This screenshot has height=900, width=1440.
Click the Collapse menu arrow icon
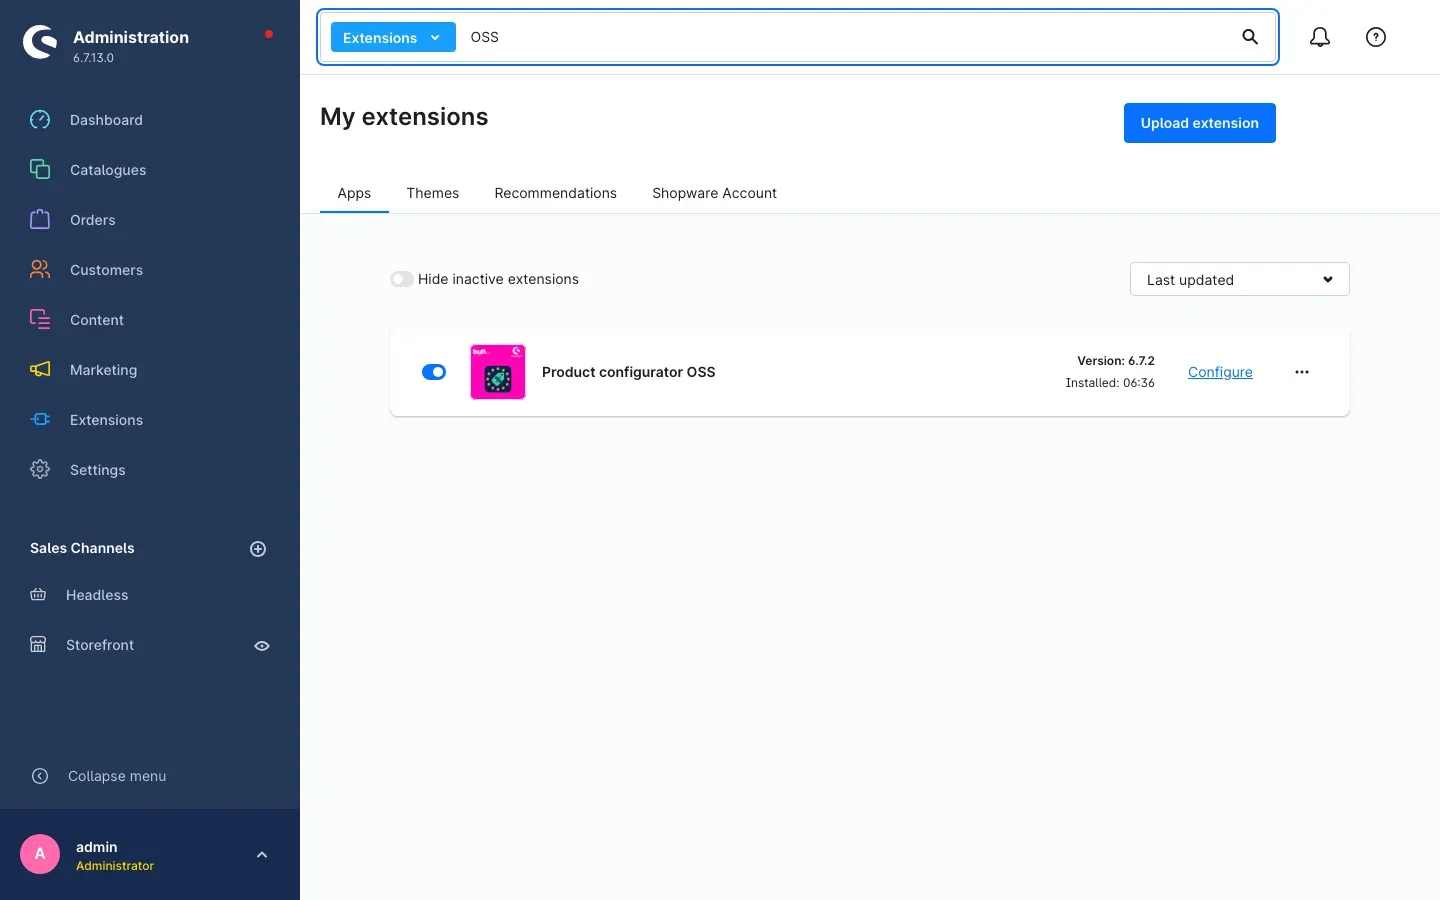[x=40, y=776]
